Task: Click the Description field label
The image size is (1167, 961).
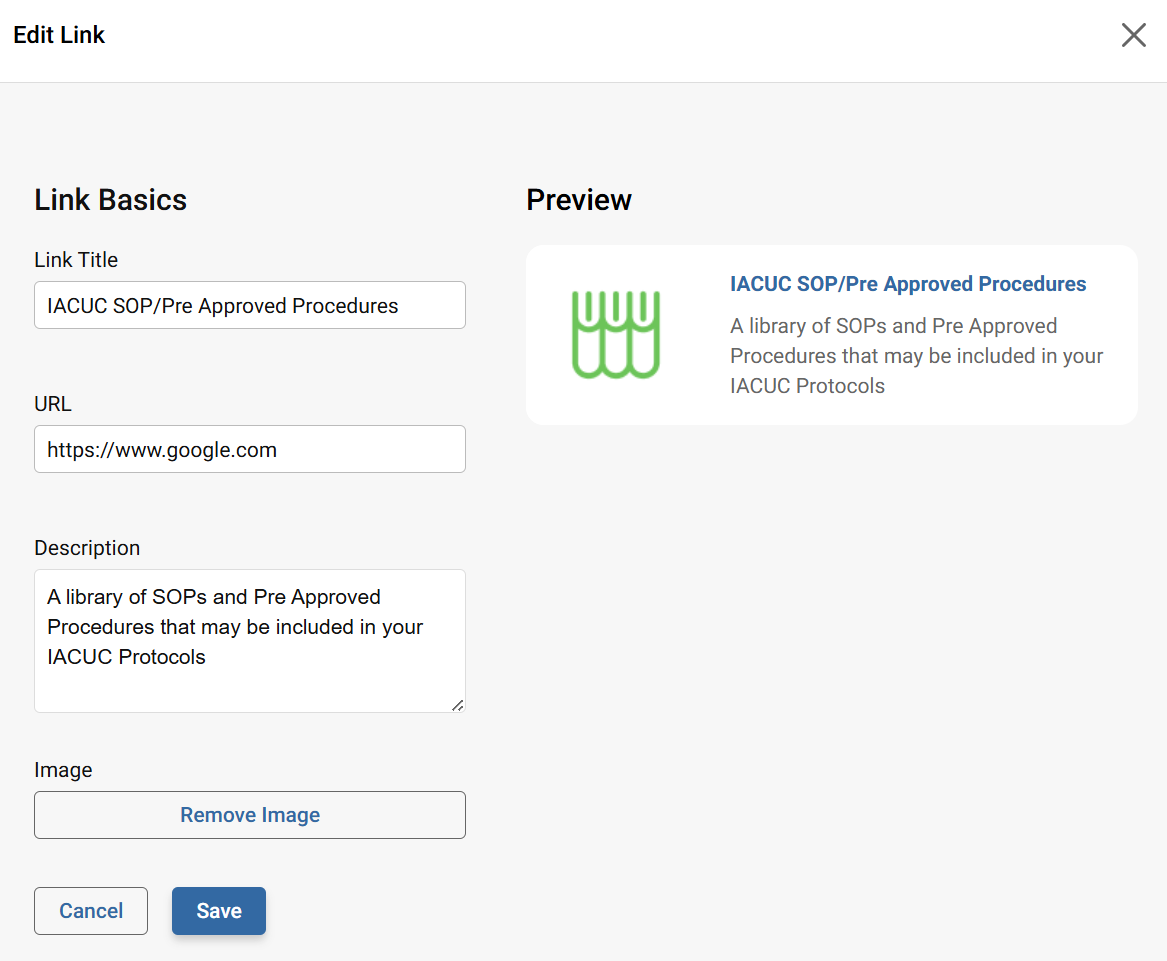Action: [87, 547]
